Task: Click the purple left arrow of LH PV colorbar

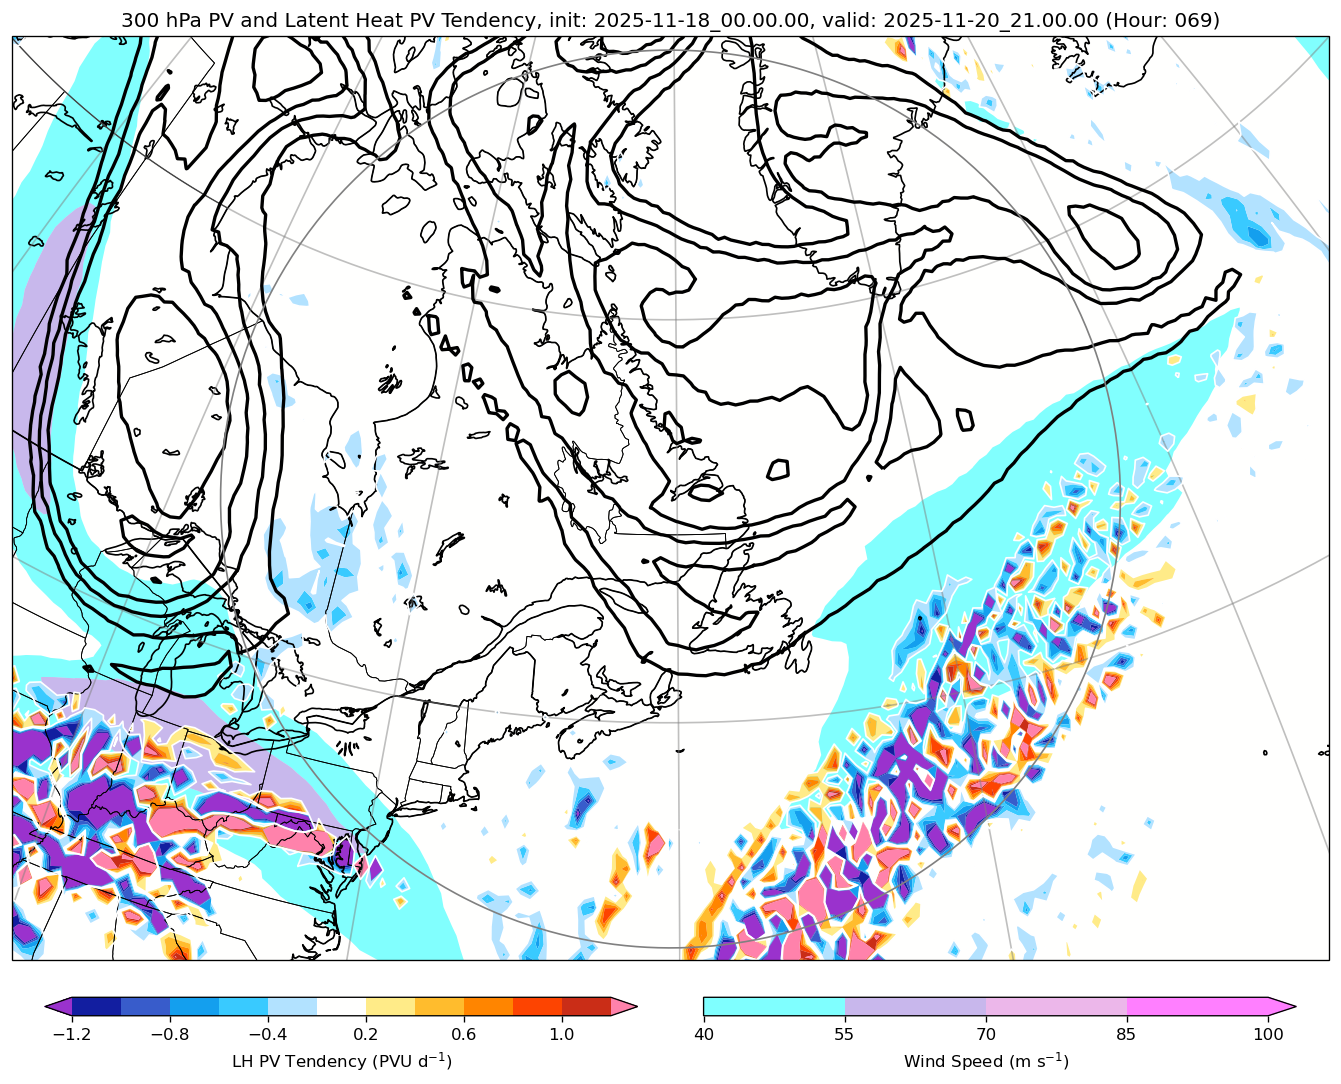Action: tap(59, 1006)
